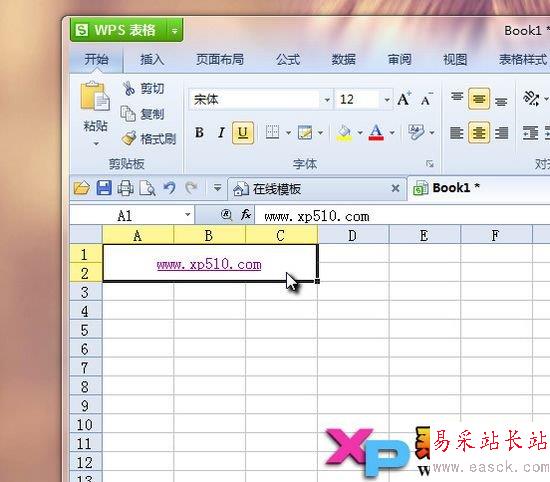Switch to the 插入 ribbon tab

tap(152, 59)
